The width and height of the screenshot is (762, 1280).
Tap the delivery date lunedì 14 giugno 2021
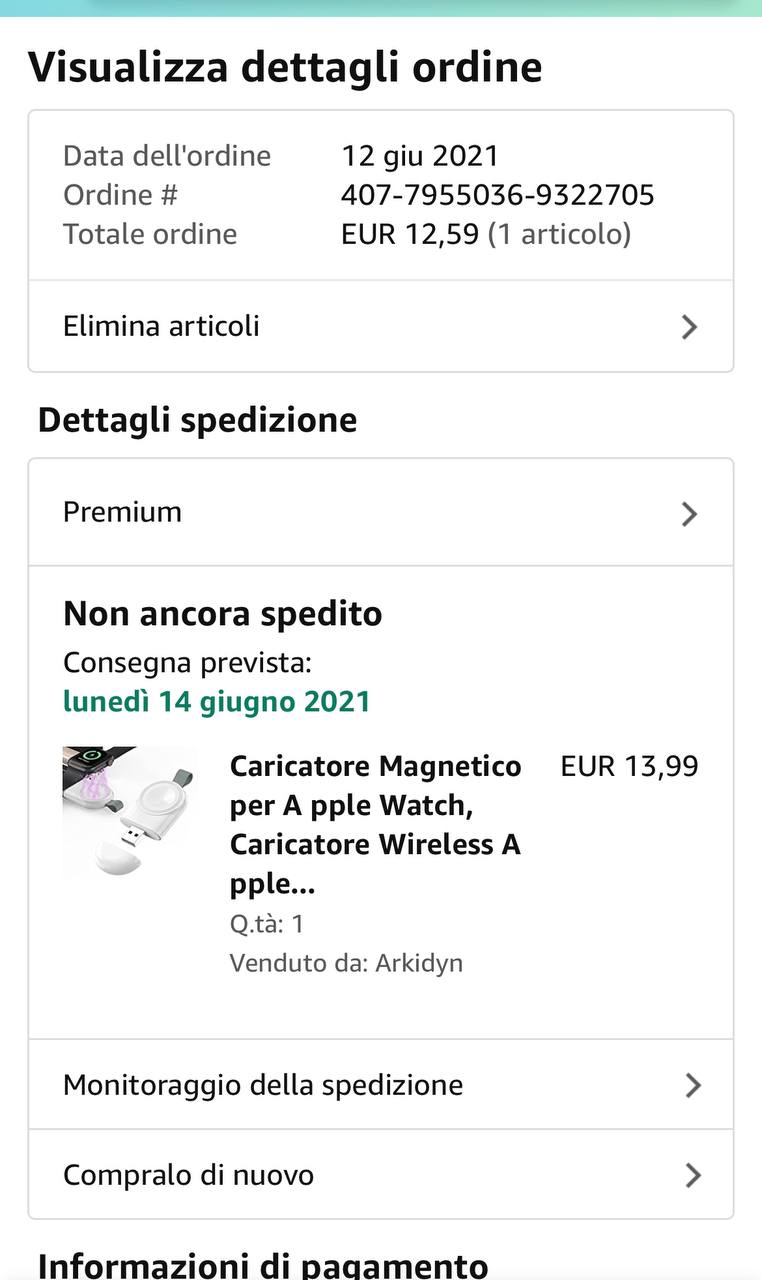pos(216,701)
